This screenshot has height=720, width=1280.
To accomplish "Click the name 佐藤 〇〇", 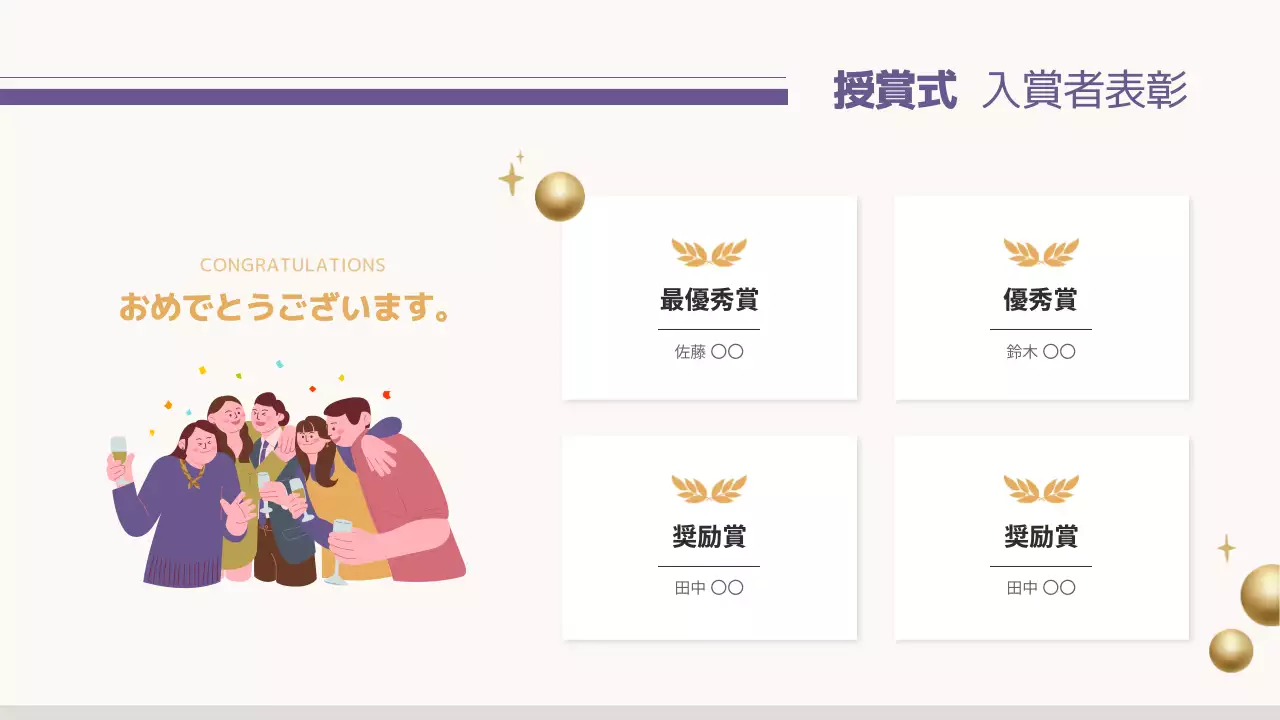I will (709, 352).
